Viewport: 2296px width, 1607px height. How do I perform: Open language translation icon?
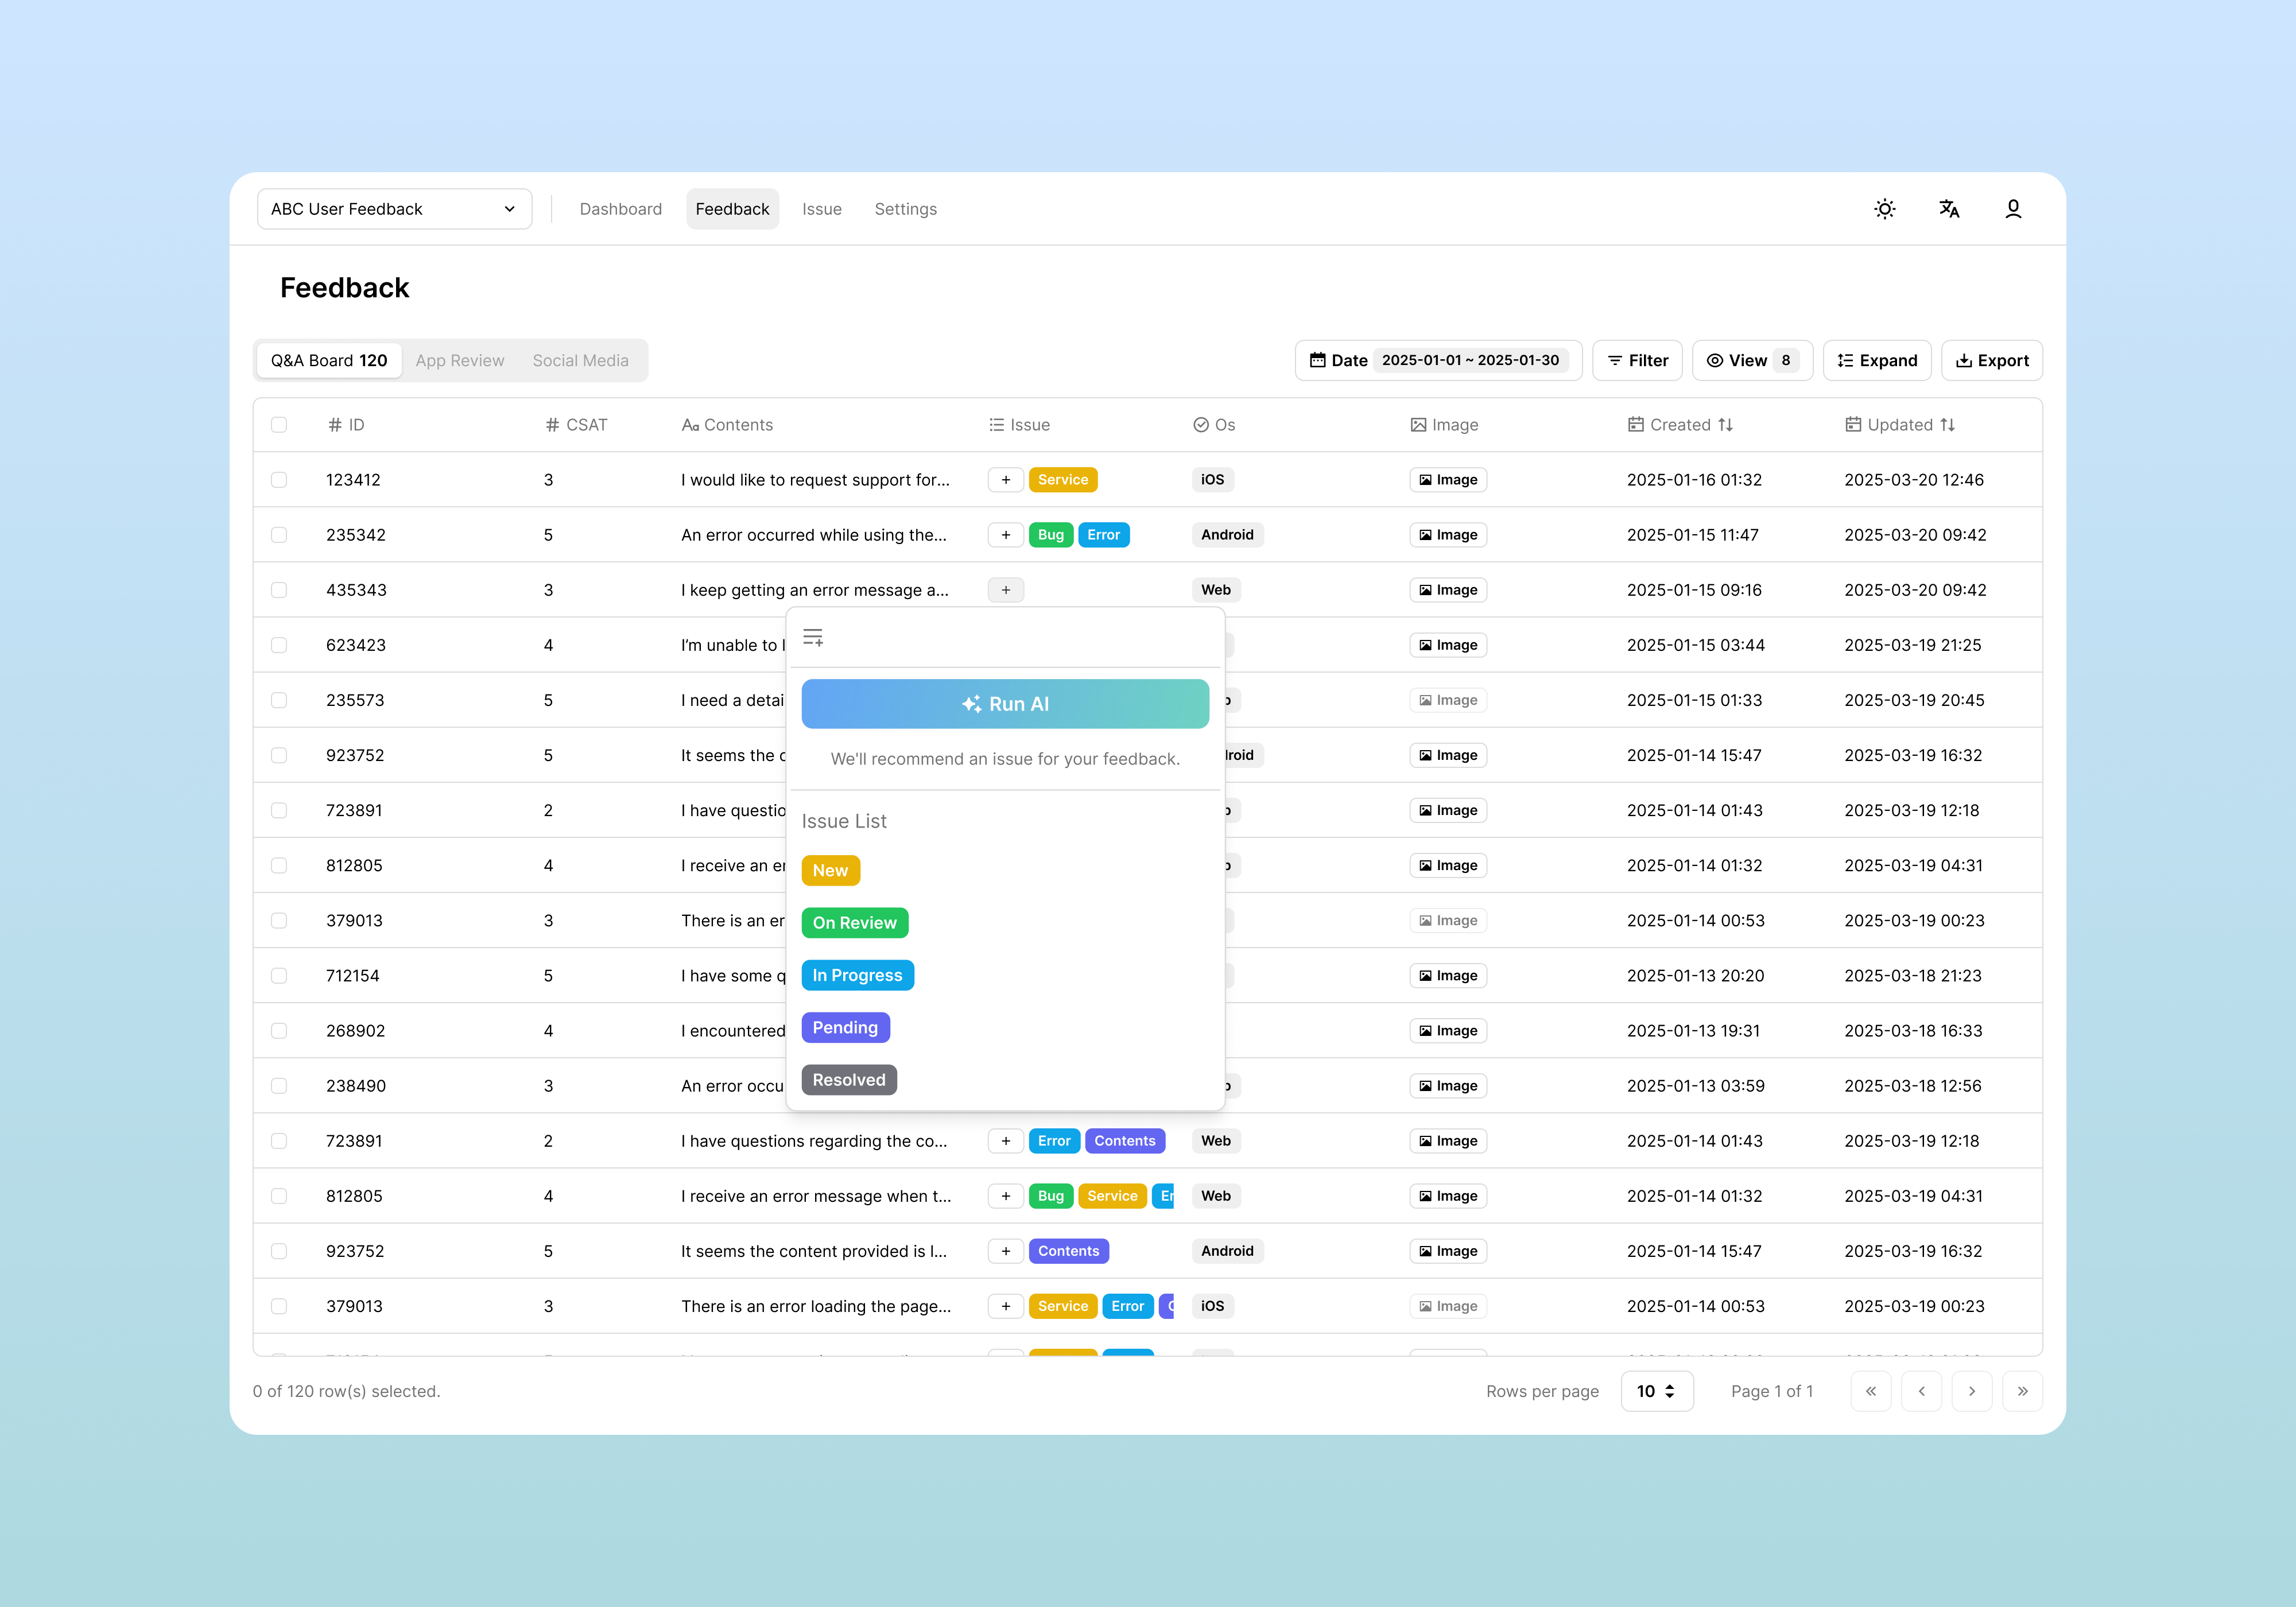coord(1949,209)
